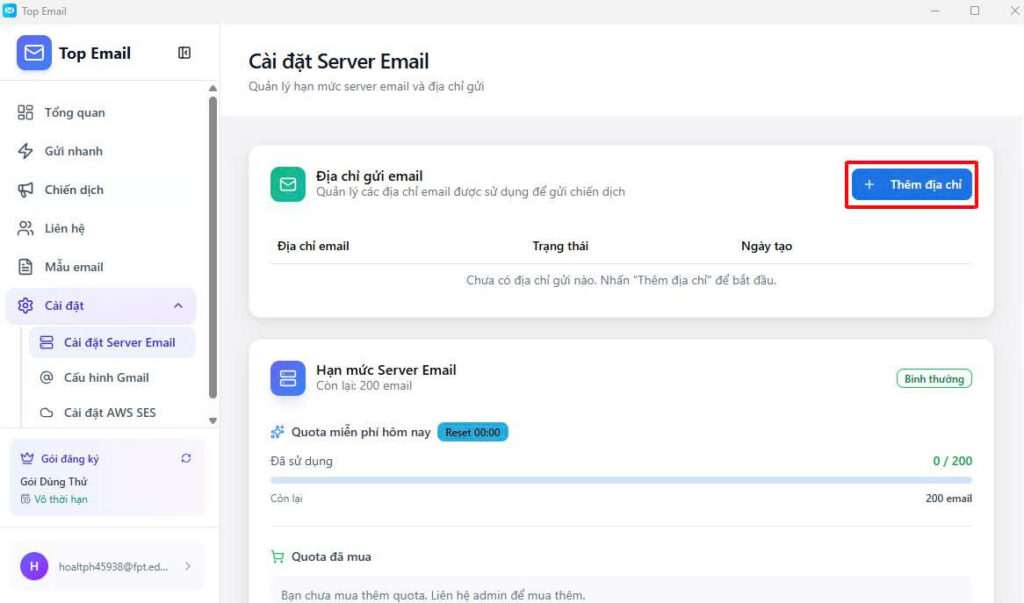Screen dimensions: 1024x603
Task: Click cloud icon beside Cài đặt AWS SES
Action: pyautogui.click(x=46, y=413)
